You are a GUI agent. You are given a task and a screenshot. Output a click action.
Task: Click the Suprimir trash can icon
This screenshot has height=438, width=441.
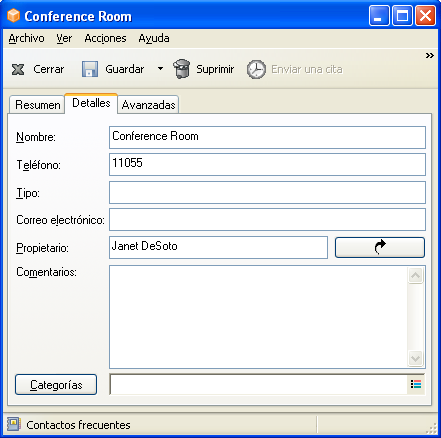click(182, 69)
